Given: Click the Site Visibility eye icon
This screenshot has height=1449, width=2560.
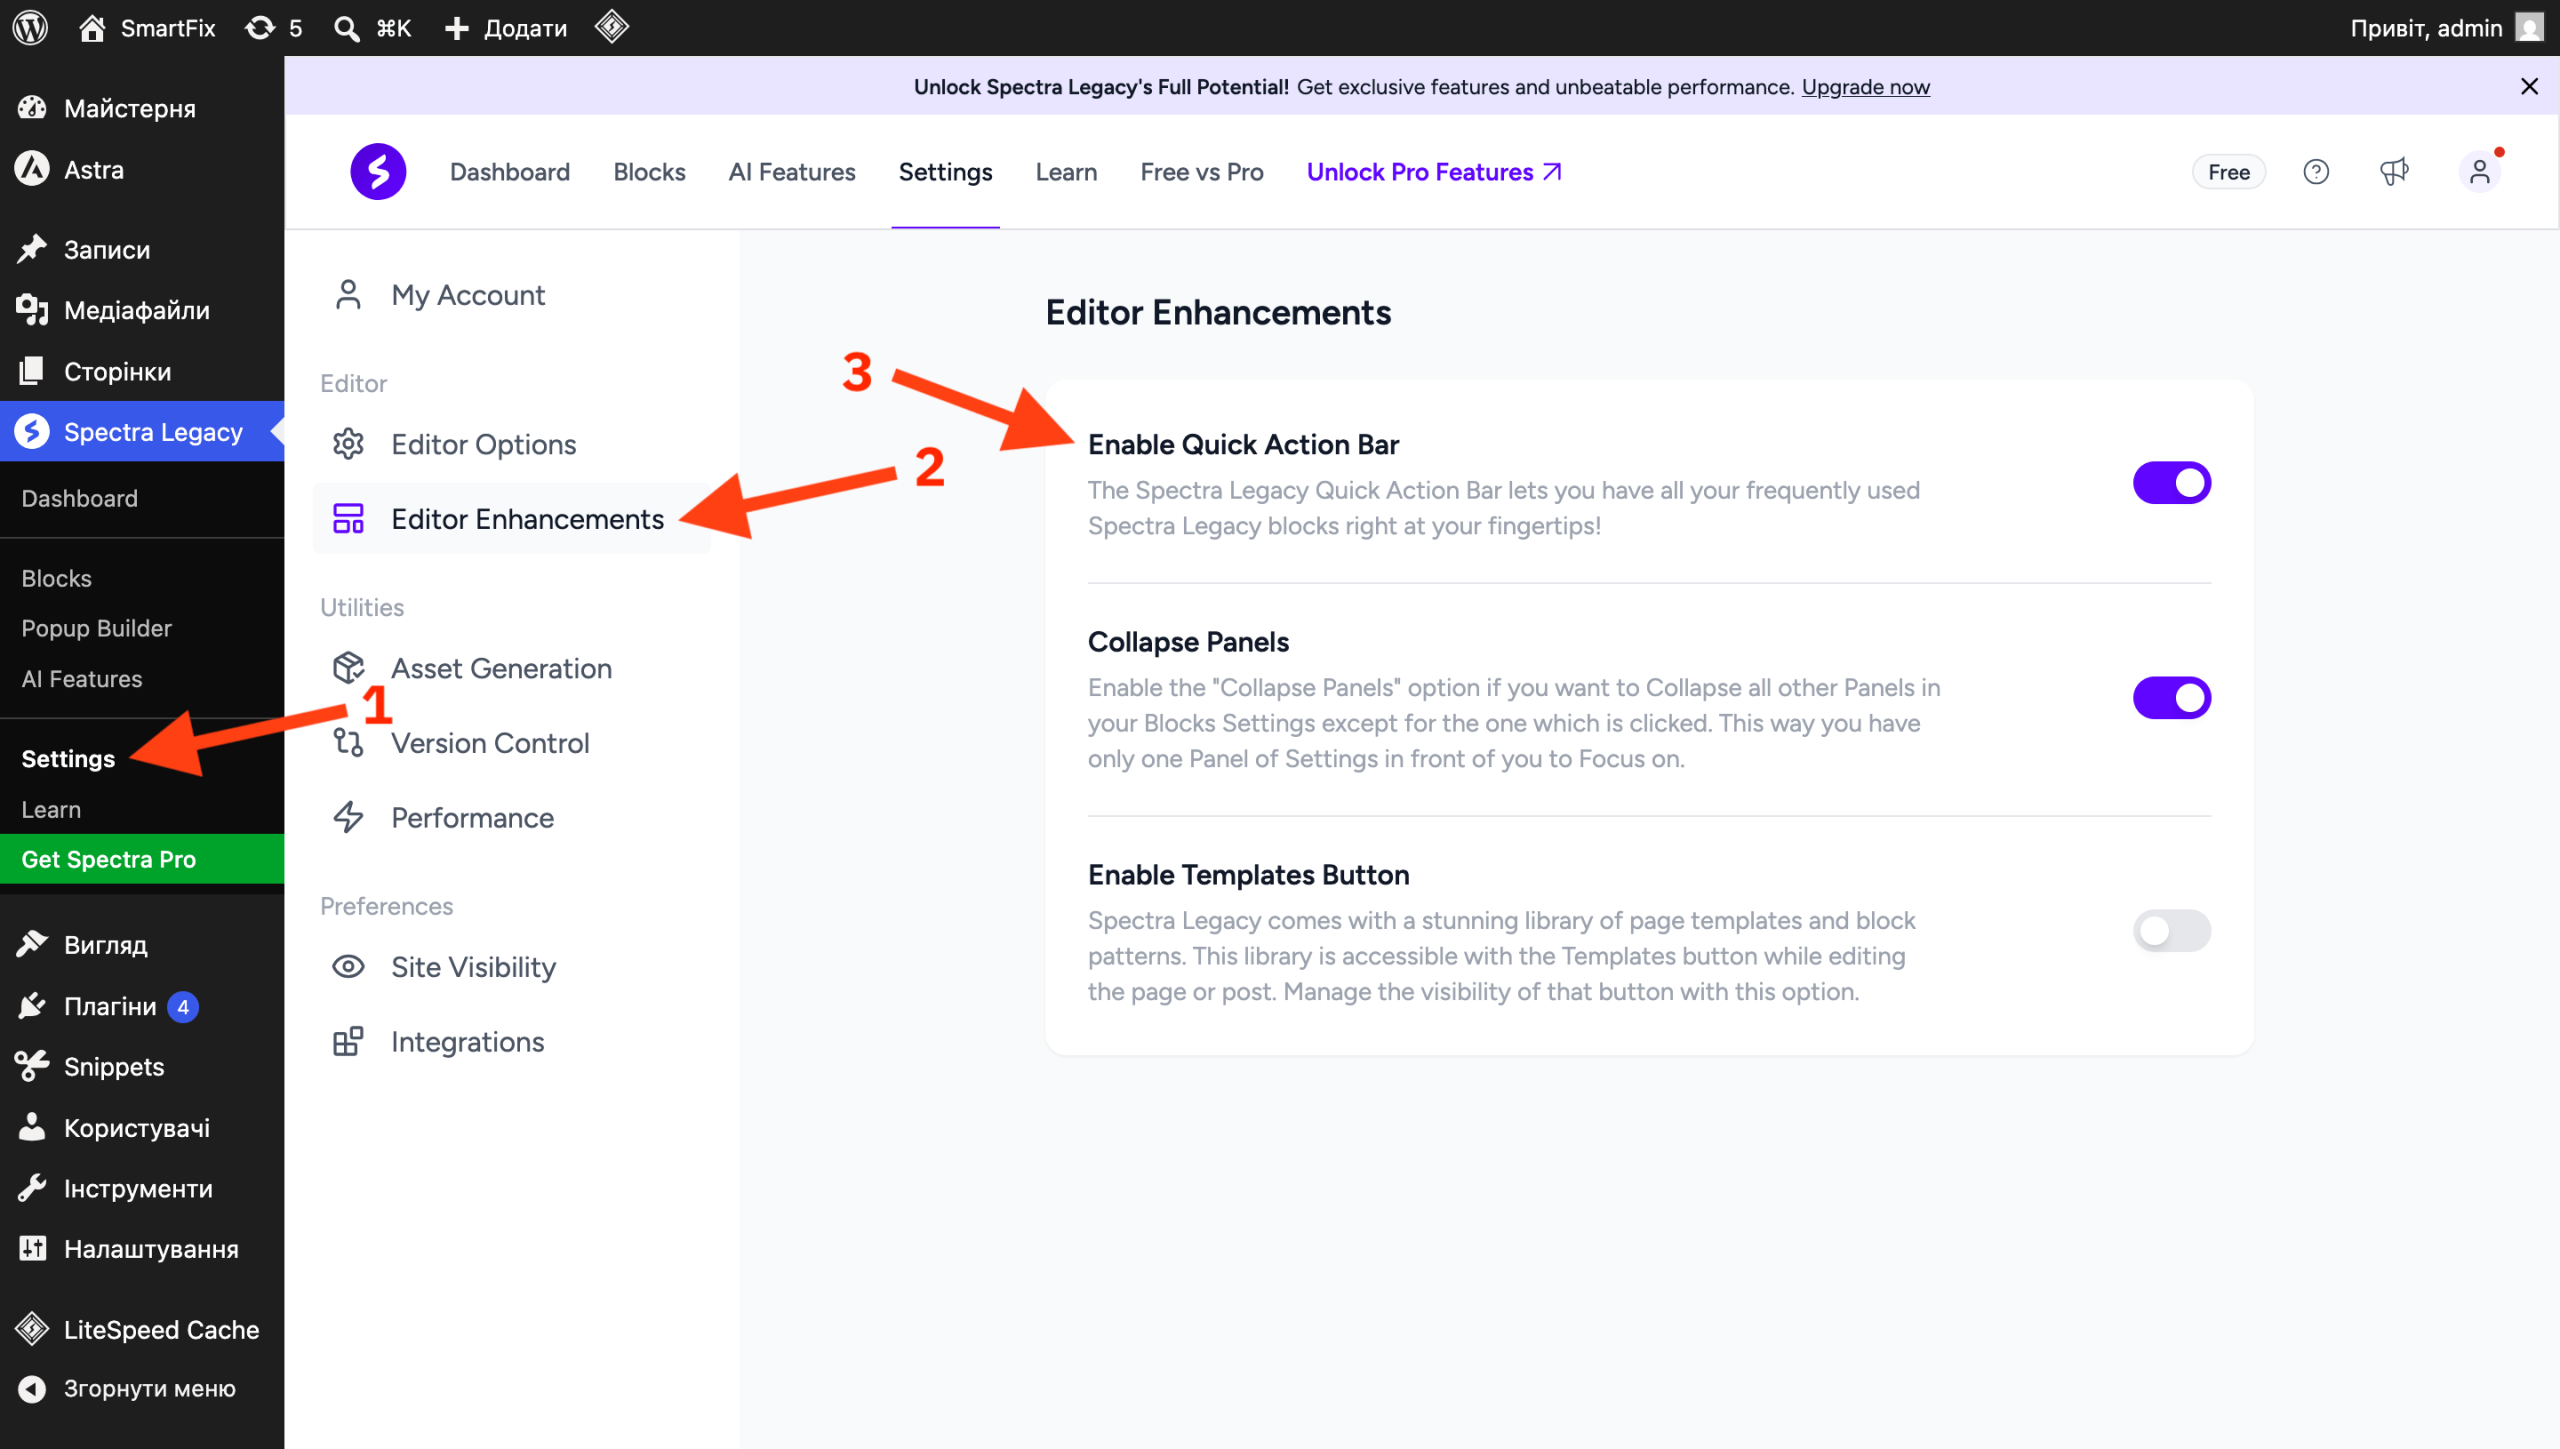Looking at the screenshot, I should coord(348,967).
